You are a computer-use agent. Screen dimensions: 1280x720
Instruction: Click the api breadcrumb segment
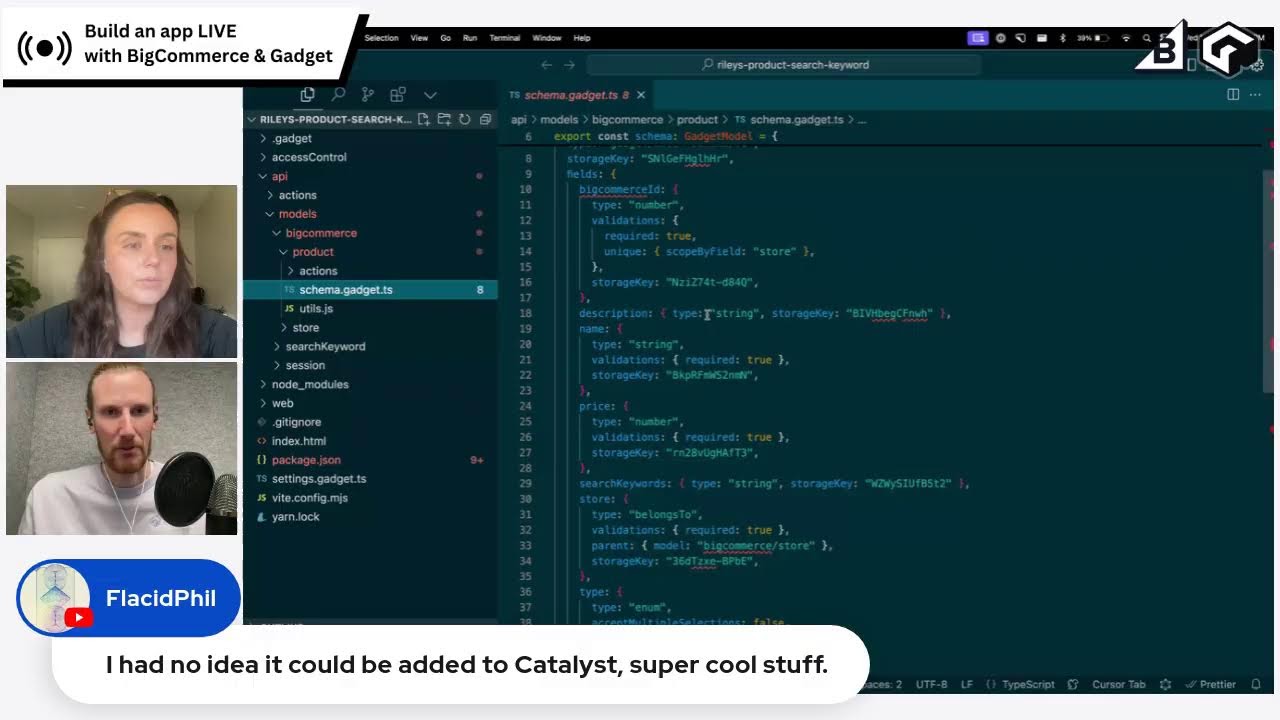pyautogui.click(x=518, y=120)
